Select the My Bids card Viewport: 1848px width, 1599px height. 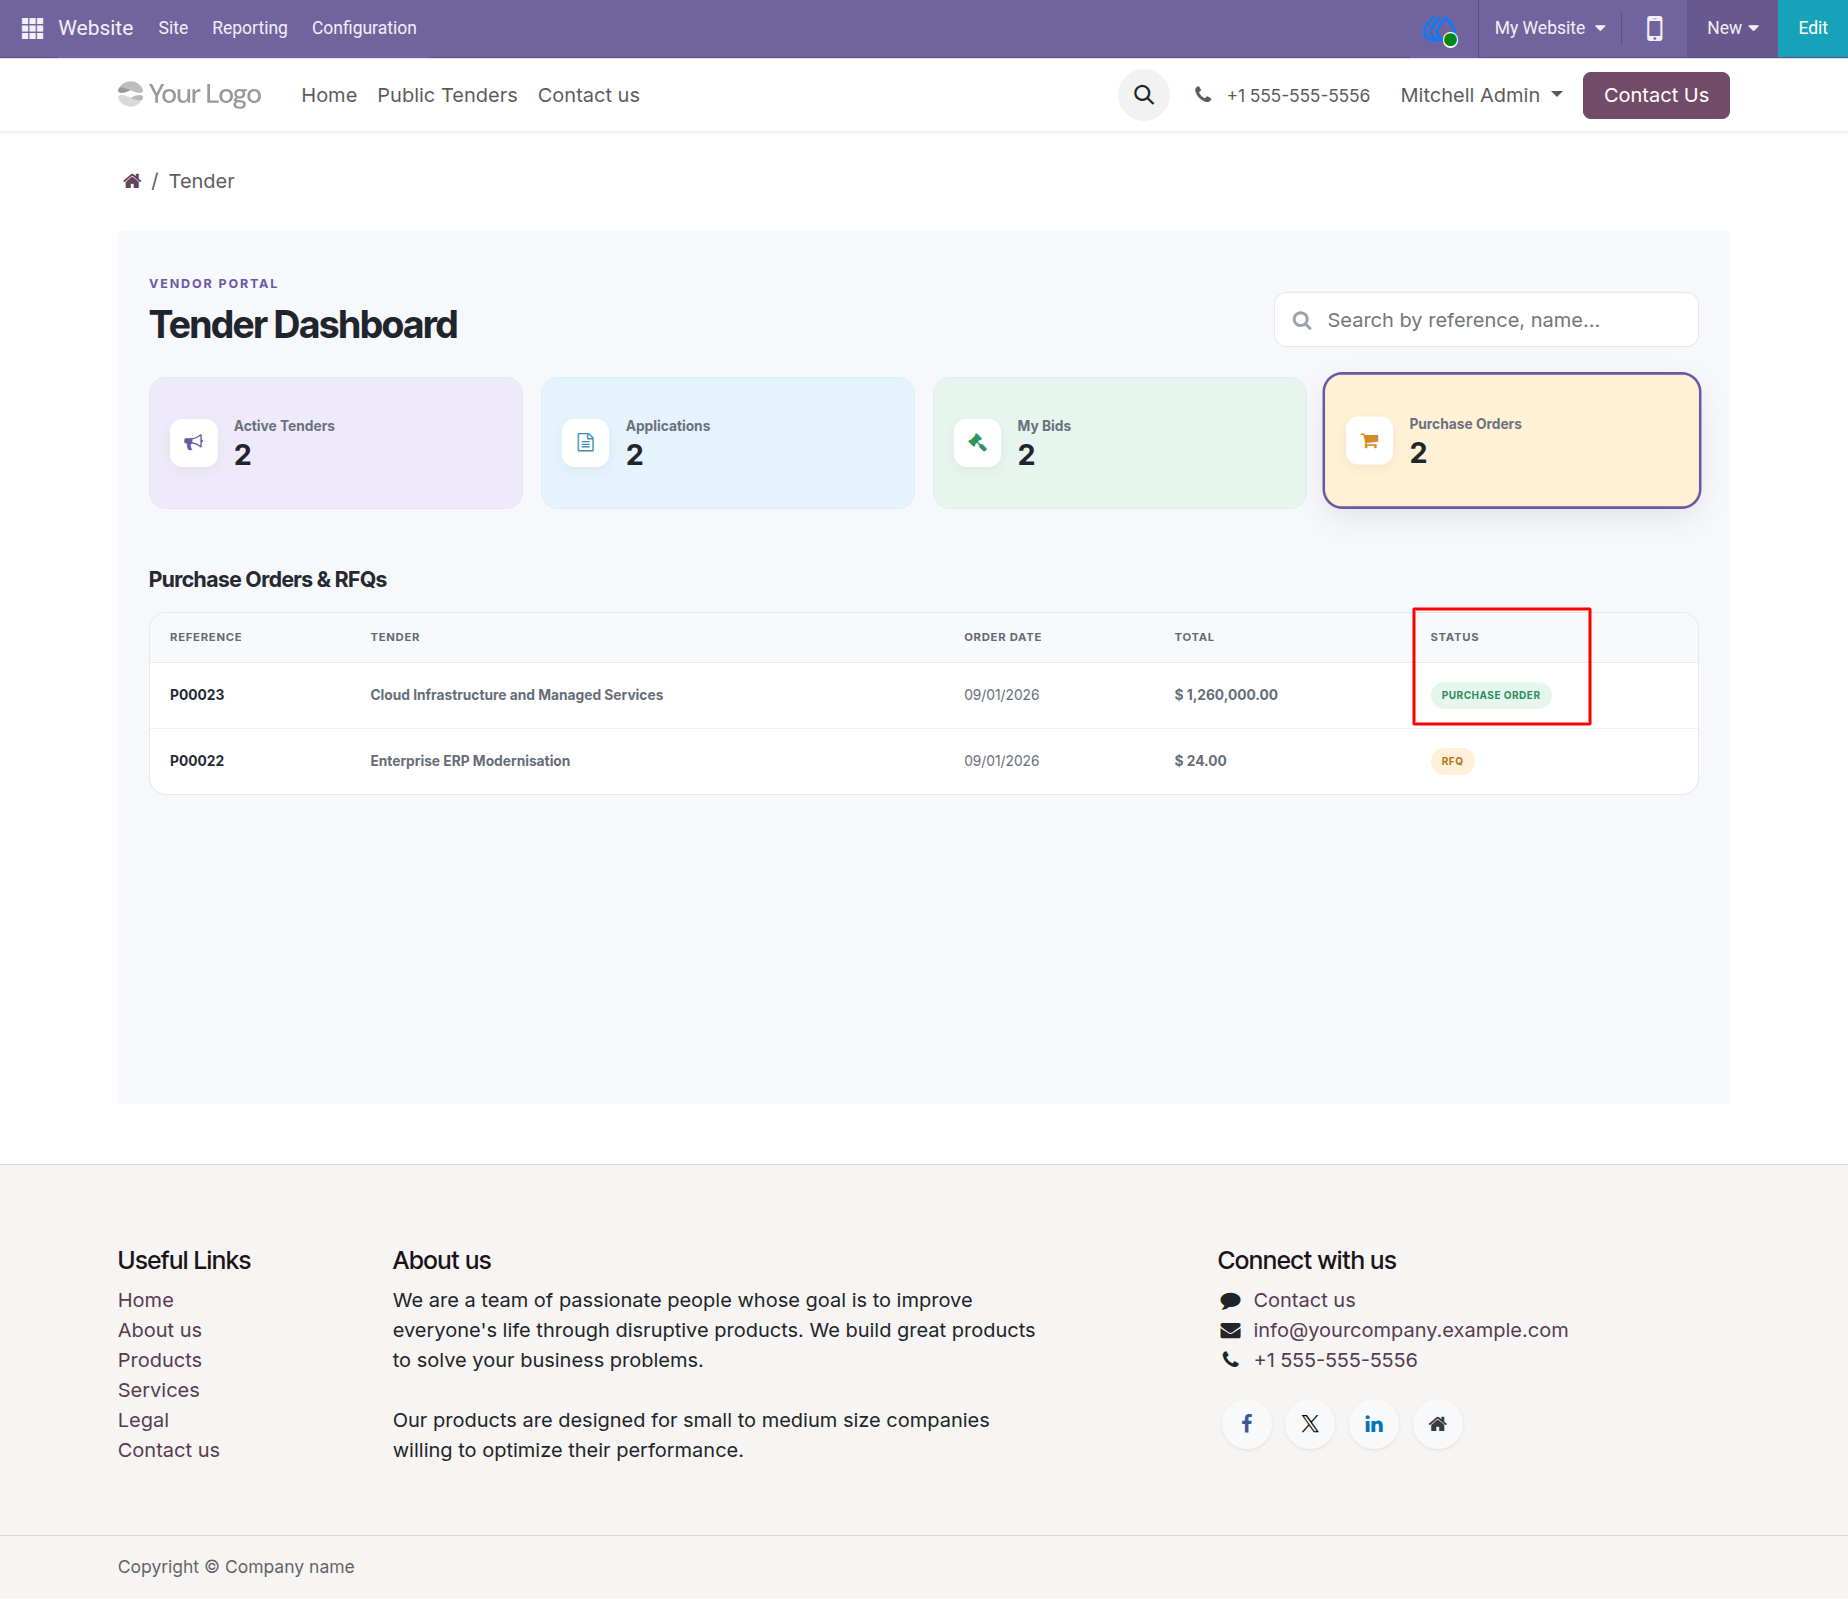coord(1120,443)
